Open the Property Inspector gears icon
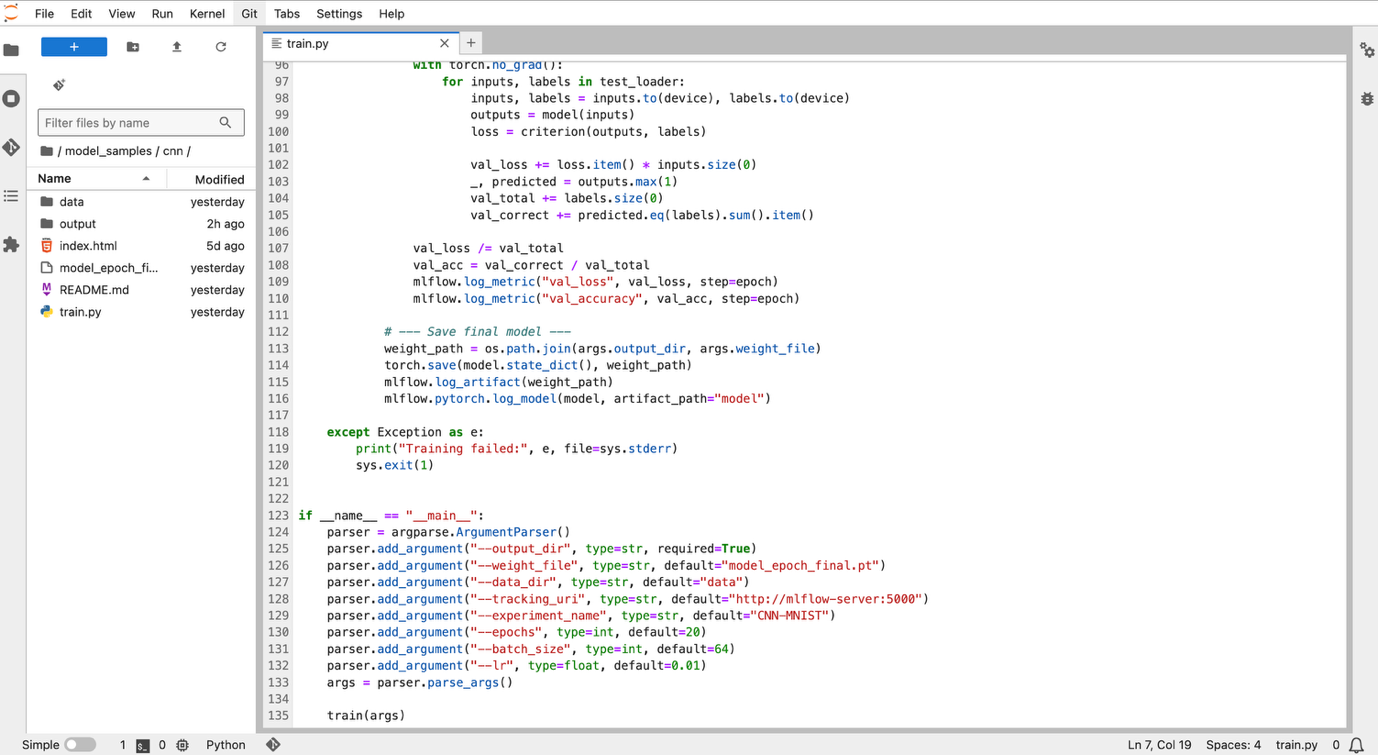 coord(1367,50)
